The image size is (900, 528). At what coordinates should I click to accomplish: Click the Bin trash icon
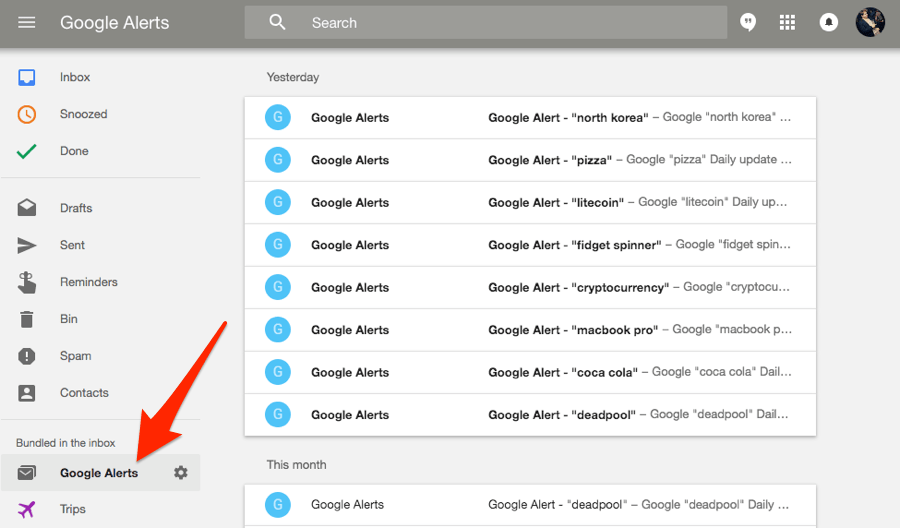click(26, 319)
